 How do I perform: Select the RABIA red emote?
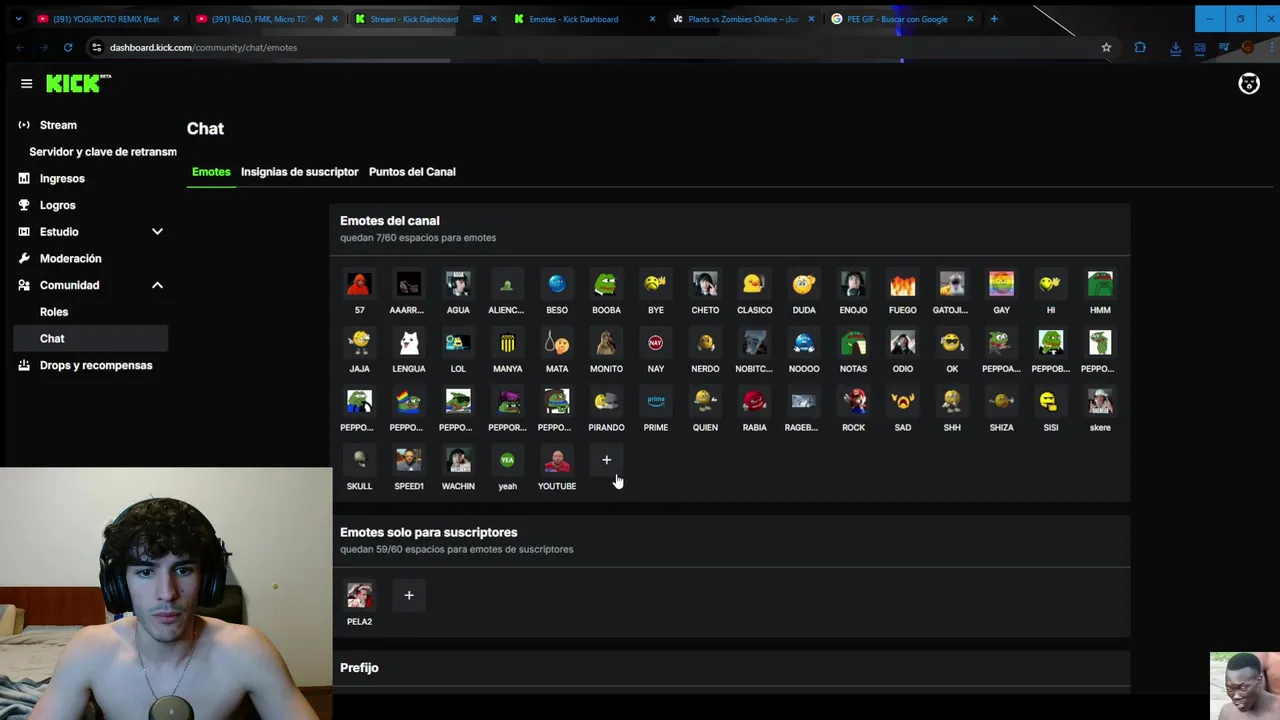(x=754, y=402)
